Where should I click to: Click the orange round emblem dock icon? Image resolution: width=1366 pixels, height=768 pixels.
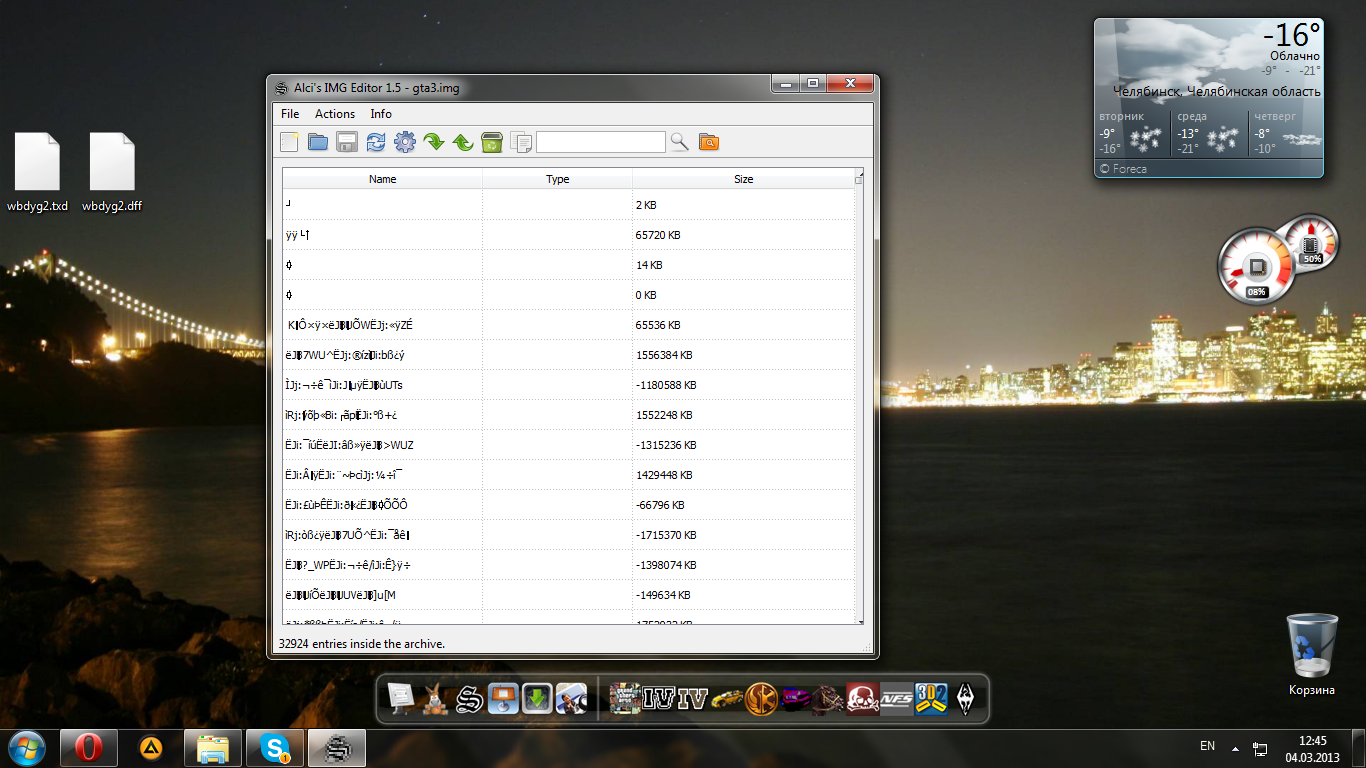coord(761,698)
